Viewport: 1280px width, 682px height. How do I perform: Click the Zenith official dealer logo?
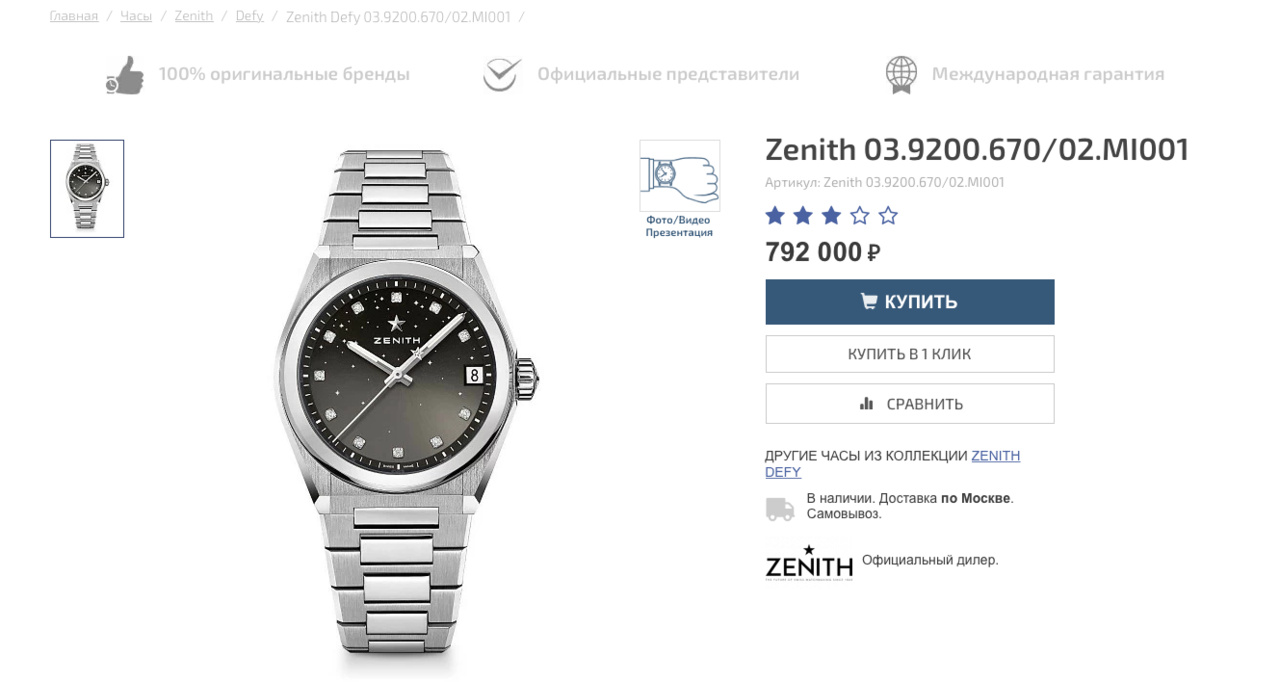click(809, 563)
